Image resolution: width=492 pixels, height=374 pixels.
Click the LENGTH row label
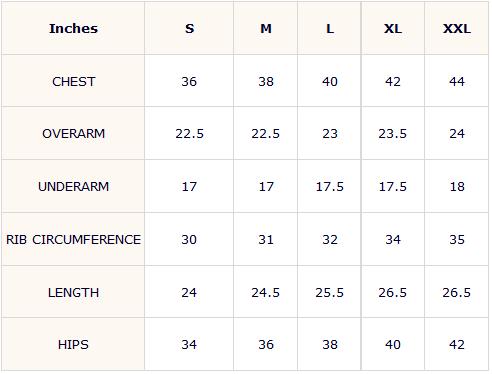(x=73, y=293)
